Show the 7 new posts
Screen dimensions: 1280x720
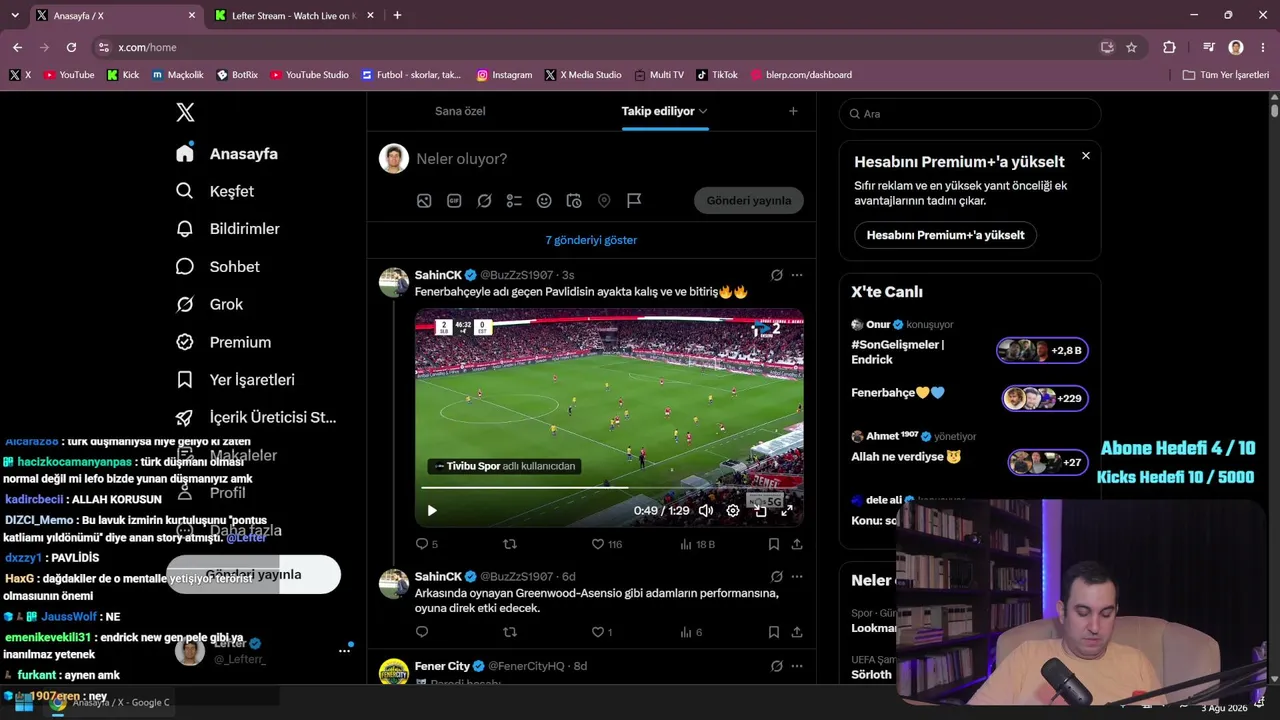[591, 240]
